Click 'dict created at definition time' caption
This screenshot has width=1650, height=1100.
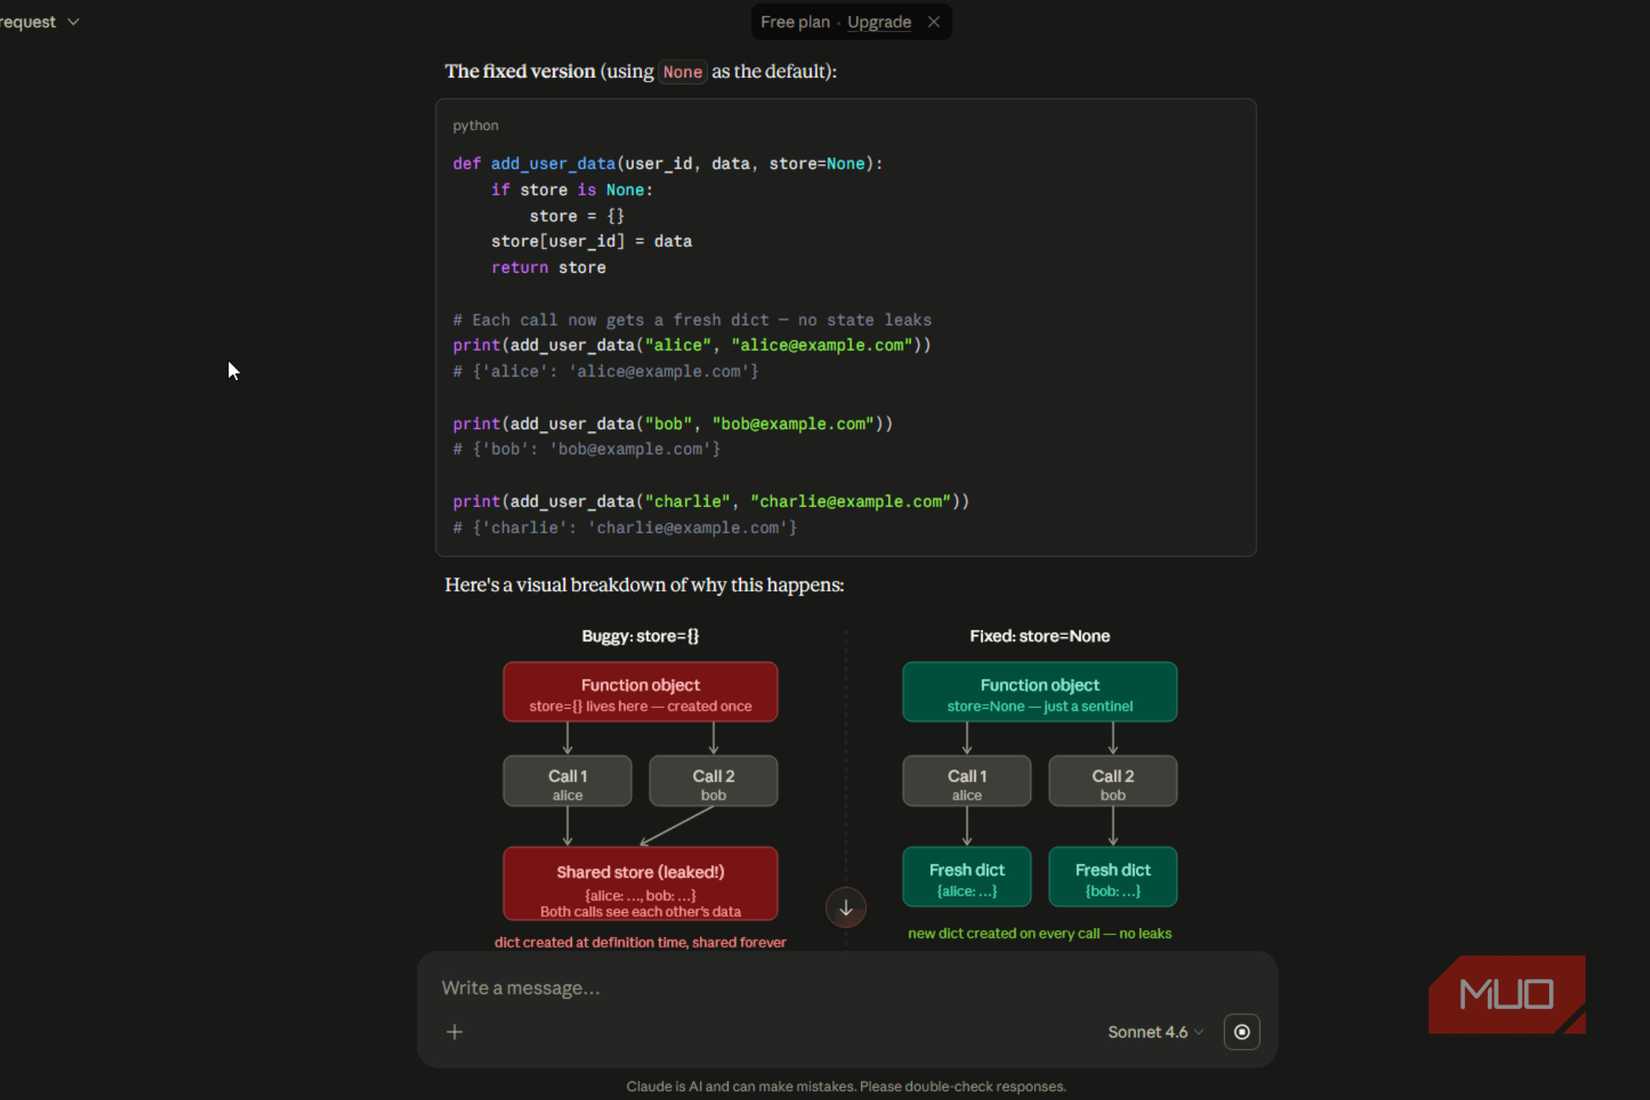[640, 942]
